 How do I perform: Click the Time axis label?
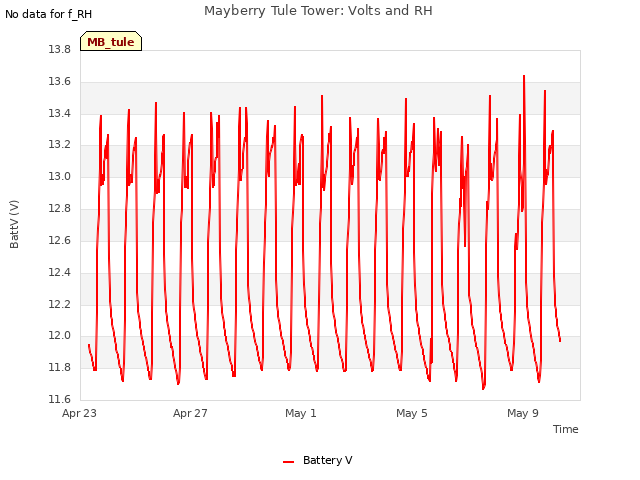click(x=565, y=429)
